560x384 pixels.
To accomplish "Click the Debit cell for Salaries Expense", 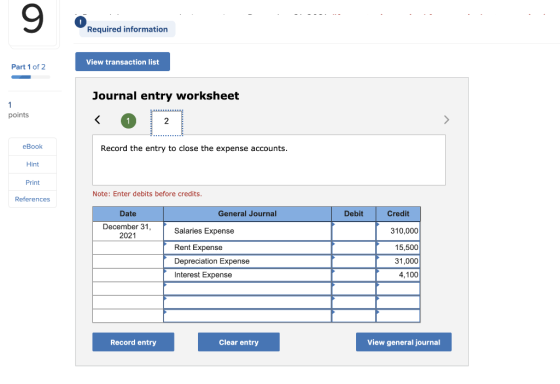I will click(354, 231).
